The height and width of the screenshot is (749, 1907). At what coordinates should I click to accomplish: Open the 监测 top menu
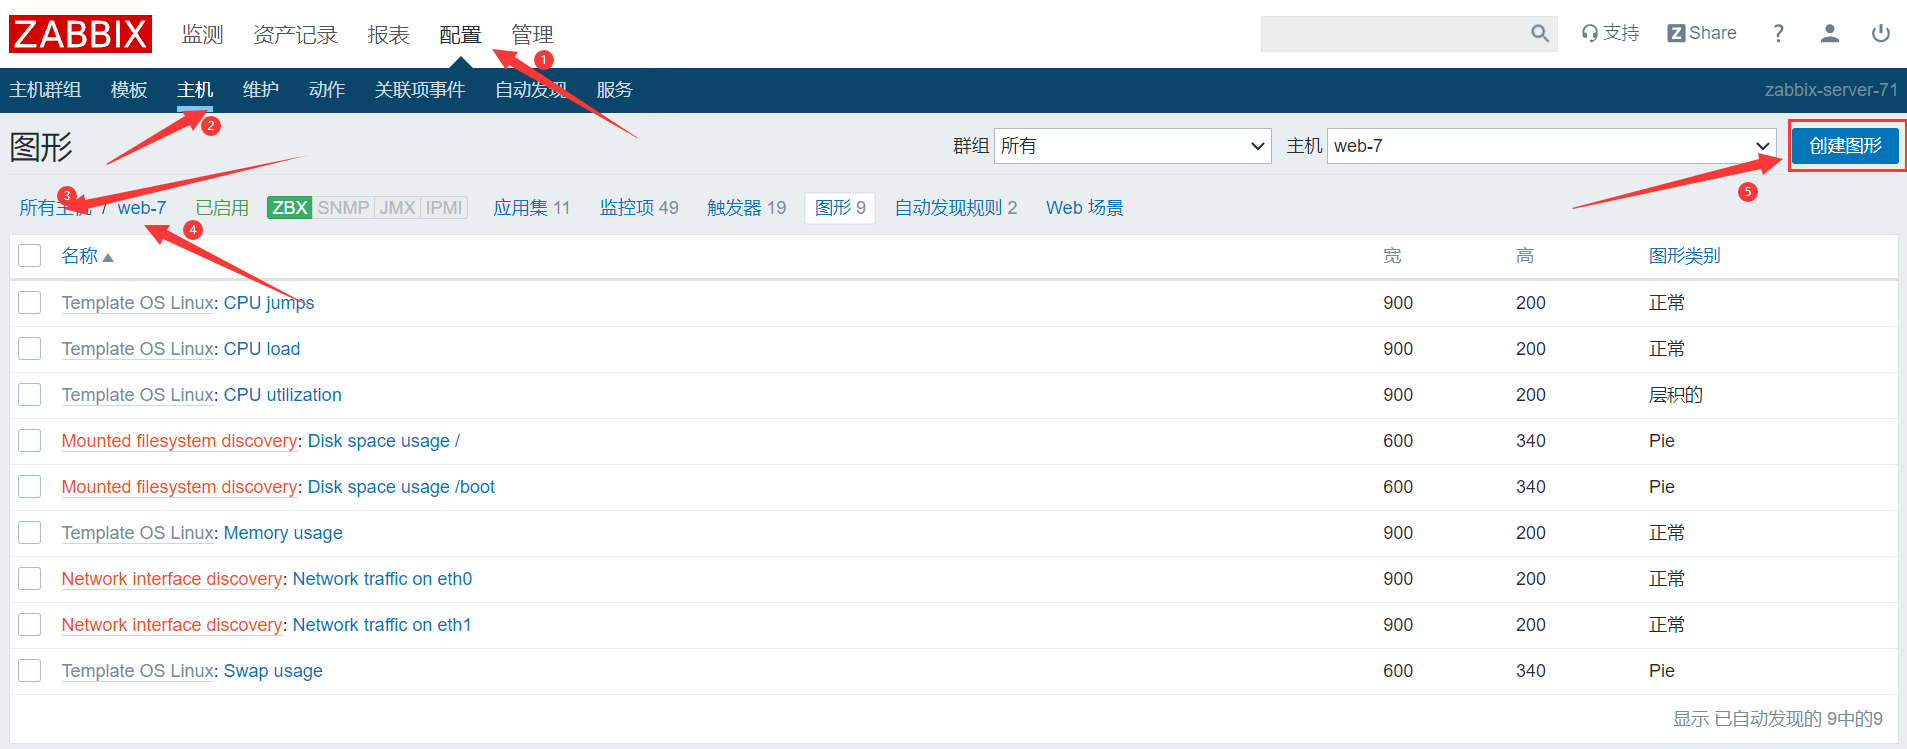tap(202, 34)
